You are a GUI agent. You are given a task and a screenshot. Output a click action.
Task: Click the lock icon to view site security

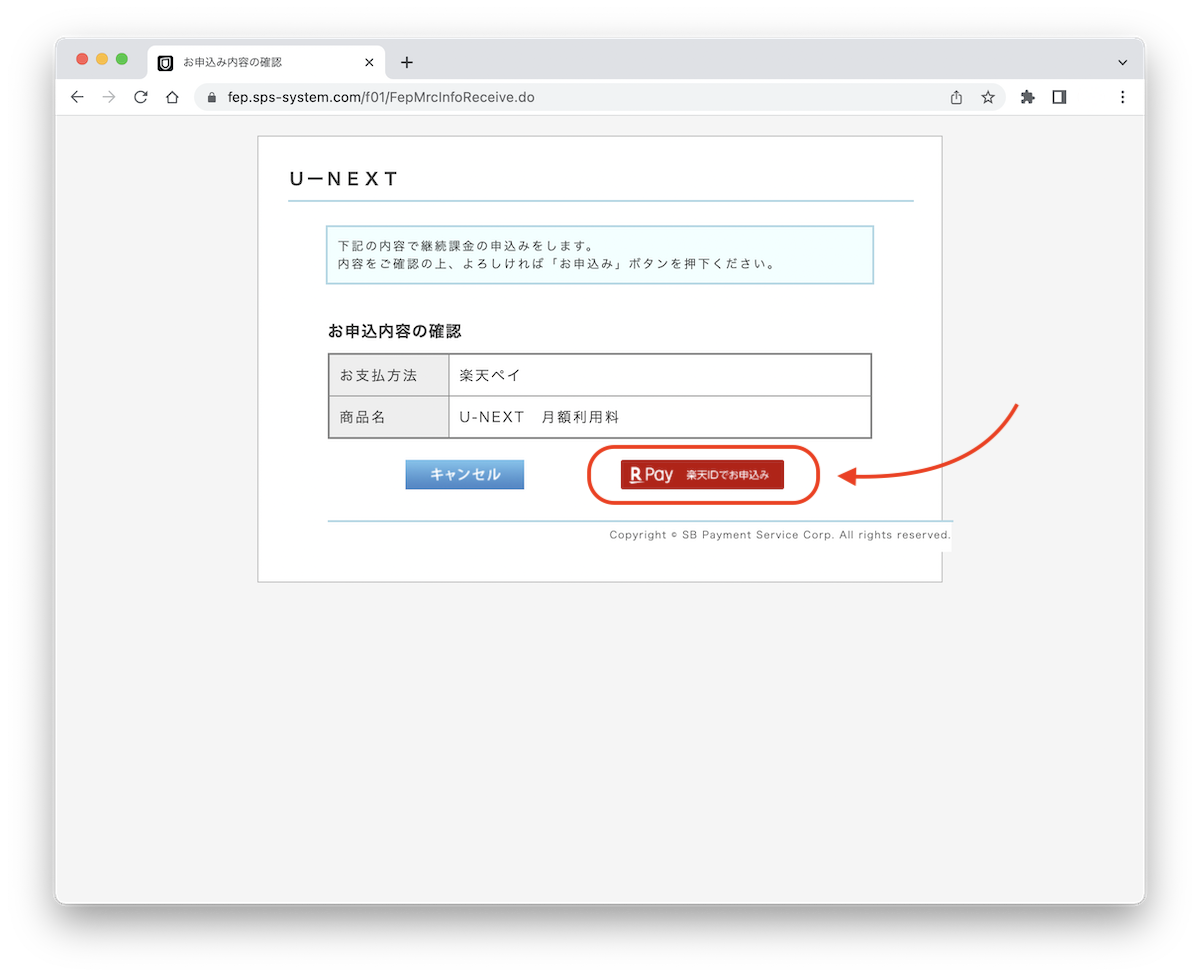[x=210, y=97]
